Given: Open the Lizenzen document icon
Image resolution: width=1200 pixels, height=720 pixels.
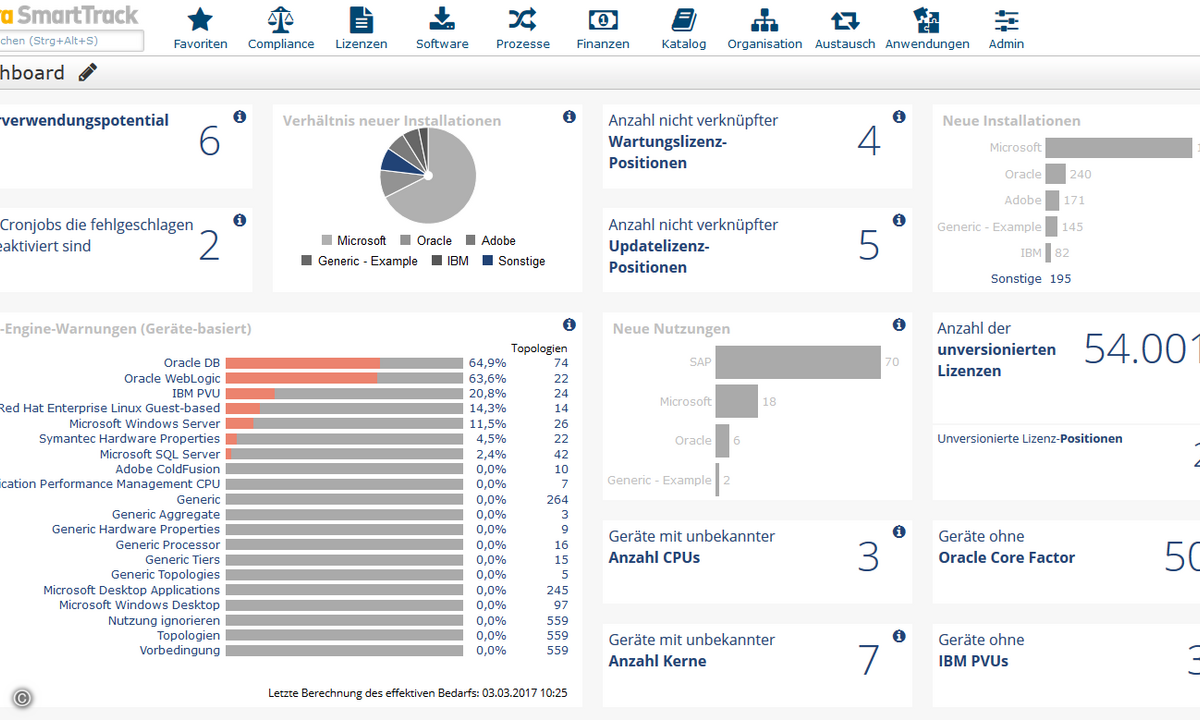Looking at the screenshot, I should [x=361, y=19].
